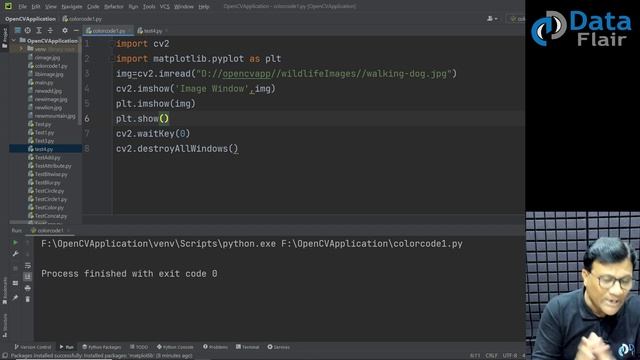The image size is (640, 360).
Task: Click colorcode1.py breadcrumb in navigation bar
Action: [82, 19]
